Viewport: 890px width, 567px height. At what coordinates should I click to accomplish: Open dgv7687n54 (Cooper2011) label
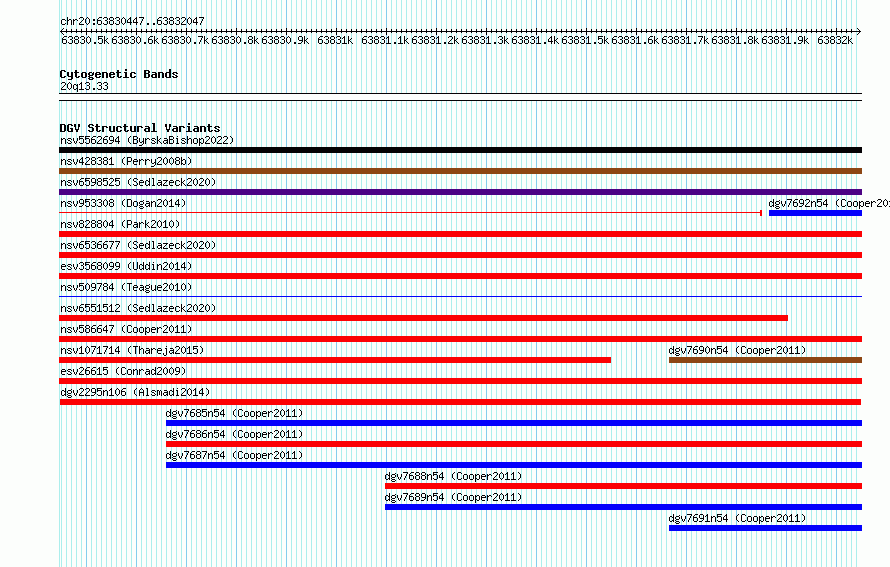click(x=234, y=455)
